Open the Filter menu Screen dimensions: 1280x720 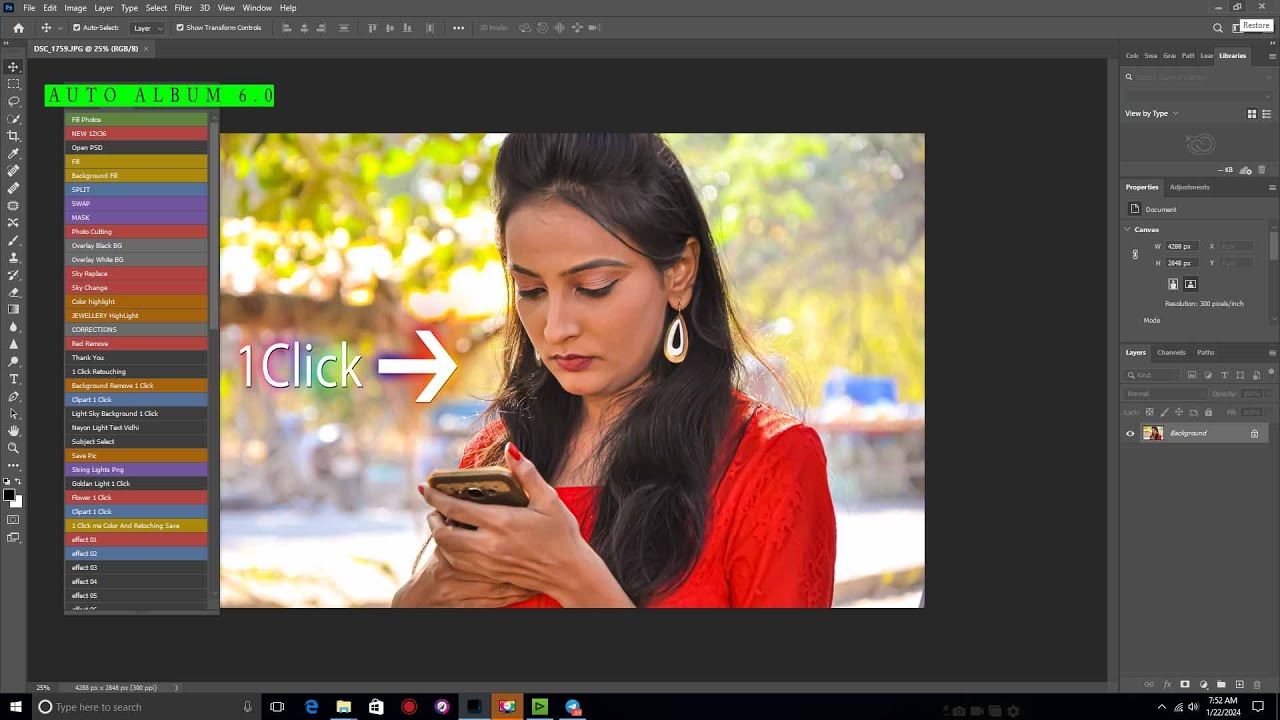pyautogui.click(x=183, y=8)
